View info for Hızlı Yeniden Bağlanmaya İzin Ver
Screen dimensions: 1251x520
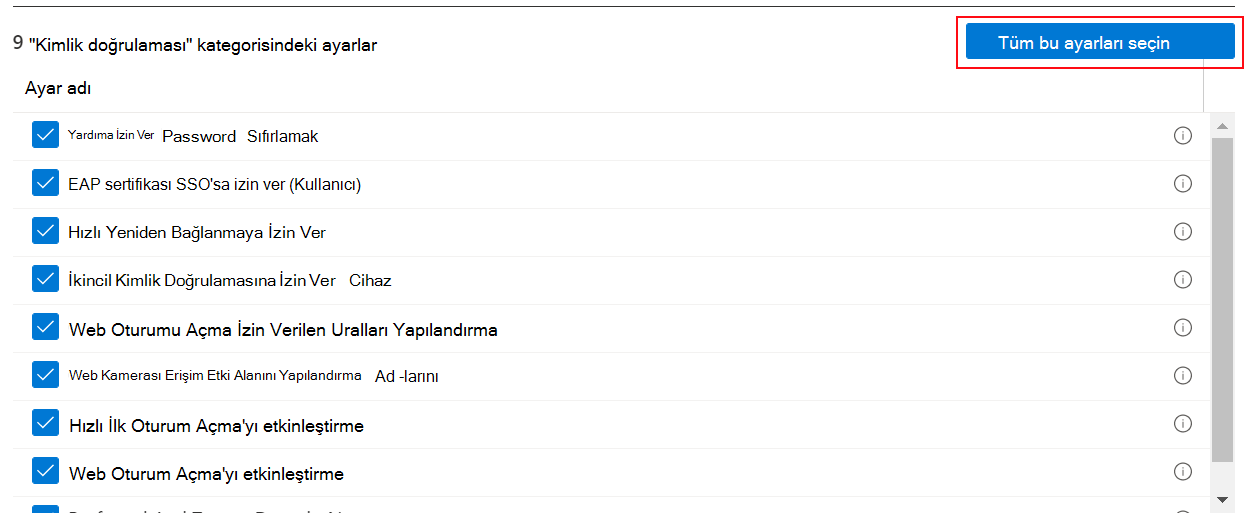1183,232
